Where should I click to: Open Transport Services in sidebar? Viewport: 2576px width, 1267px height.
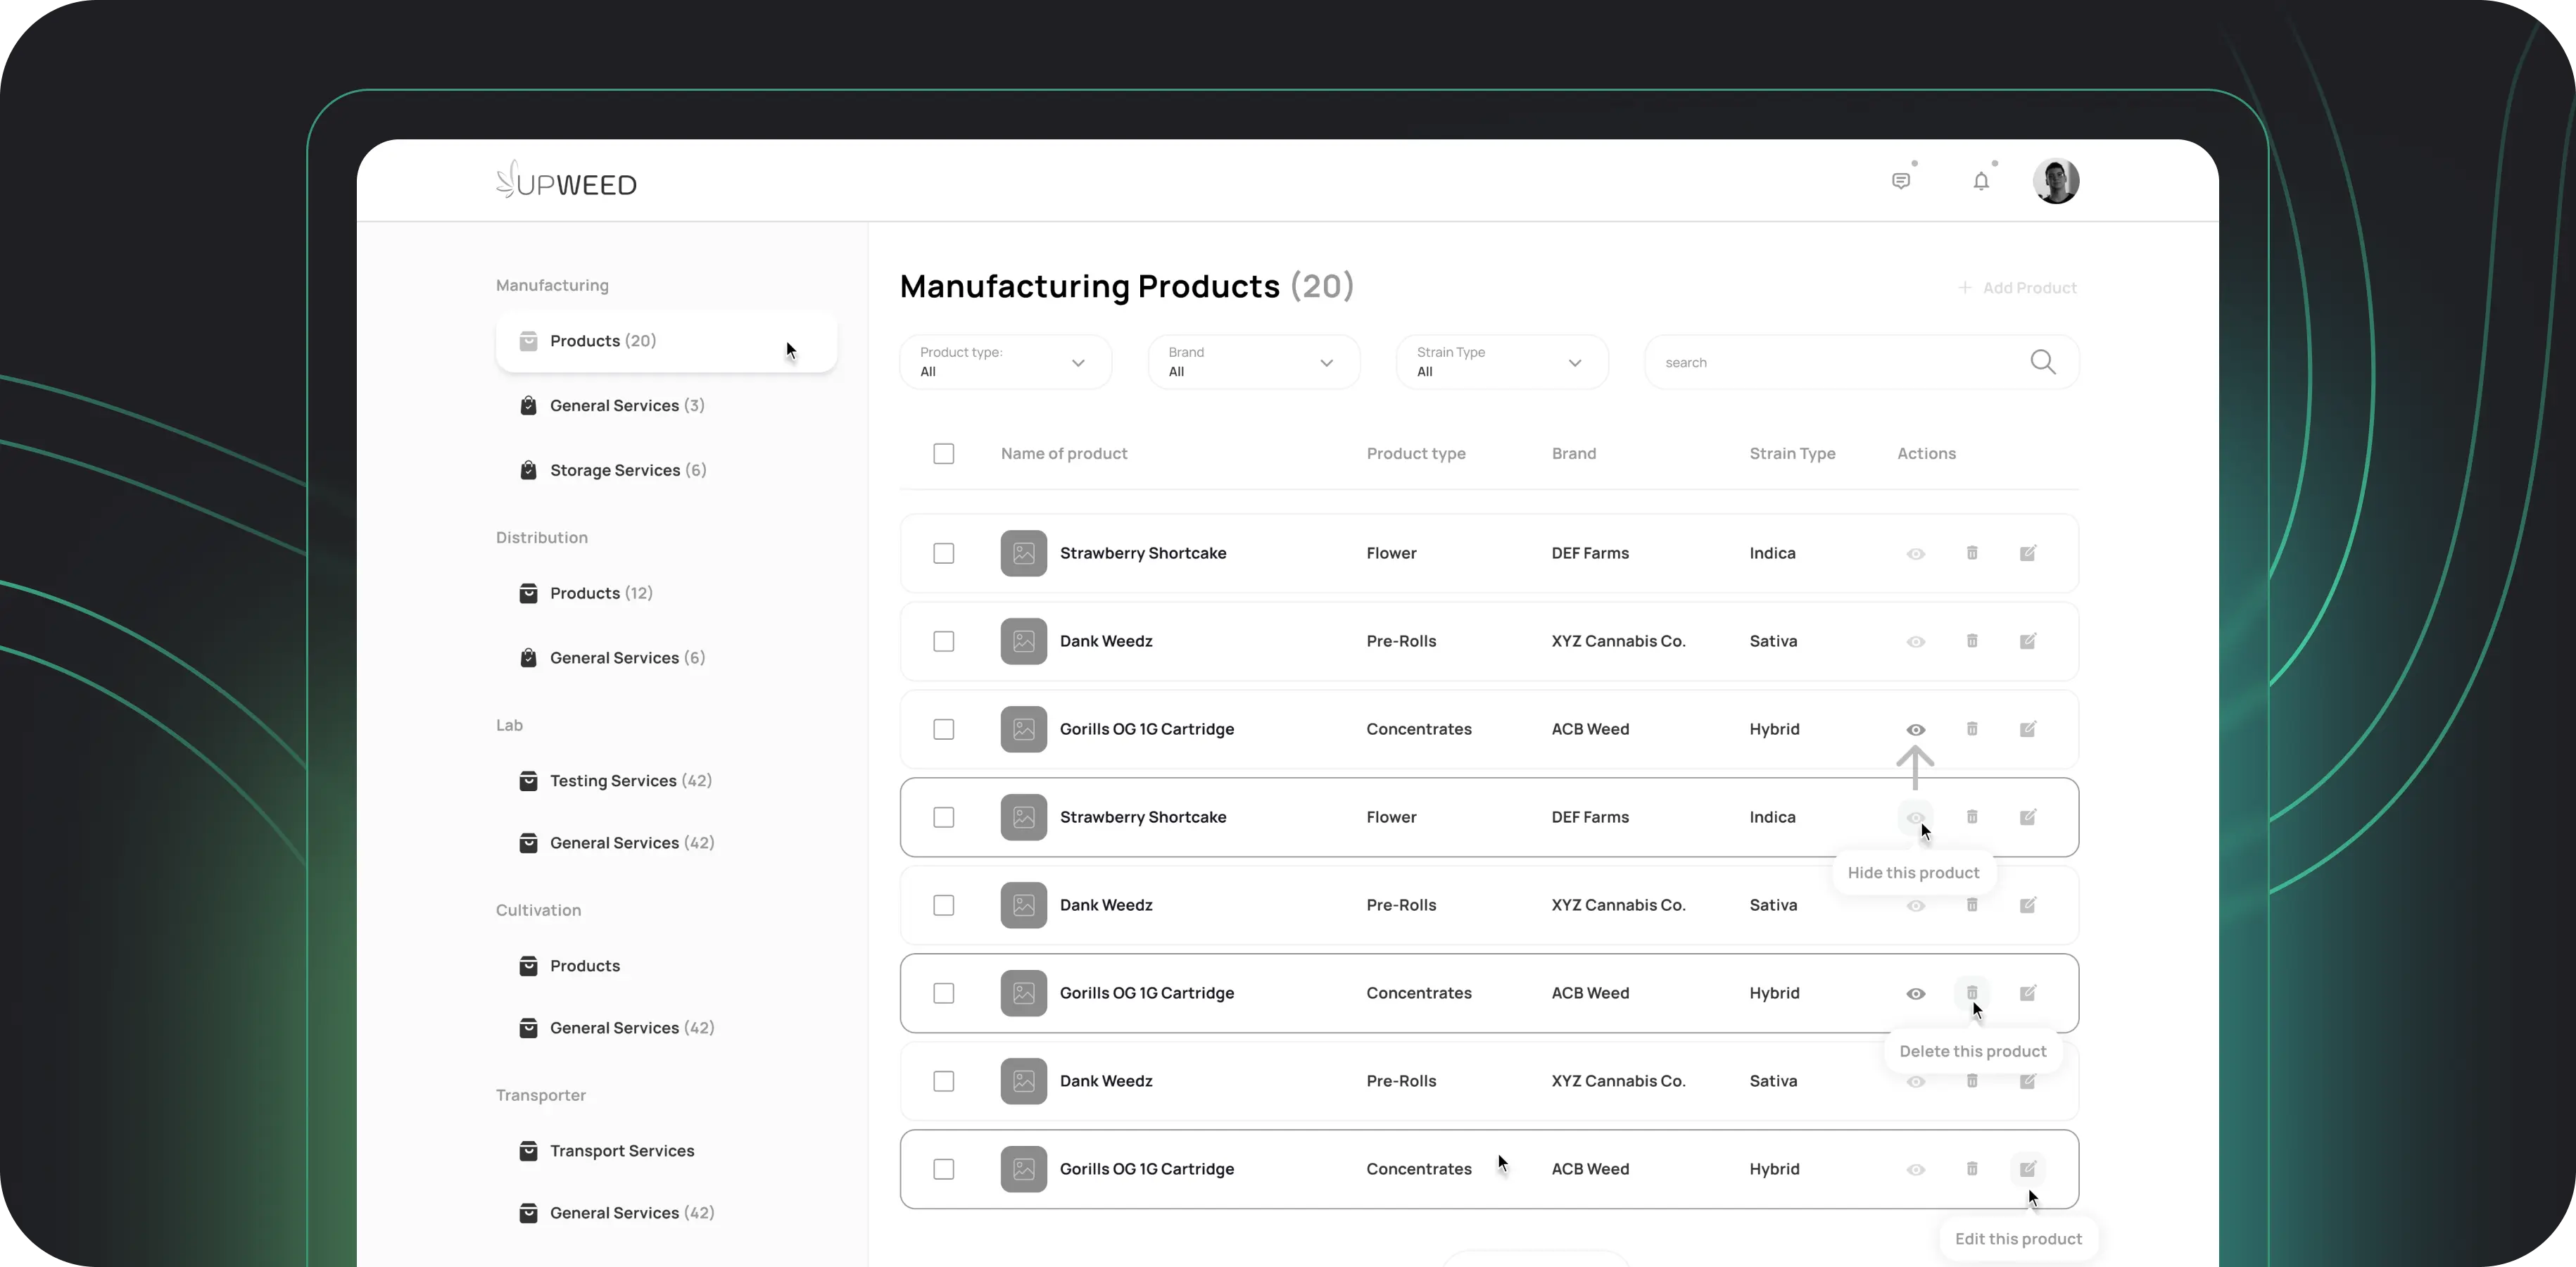click(607, 1151)
